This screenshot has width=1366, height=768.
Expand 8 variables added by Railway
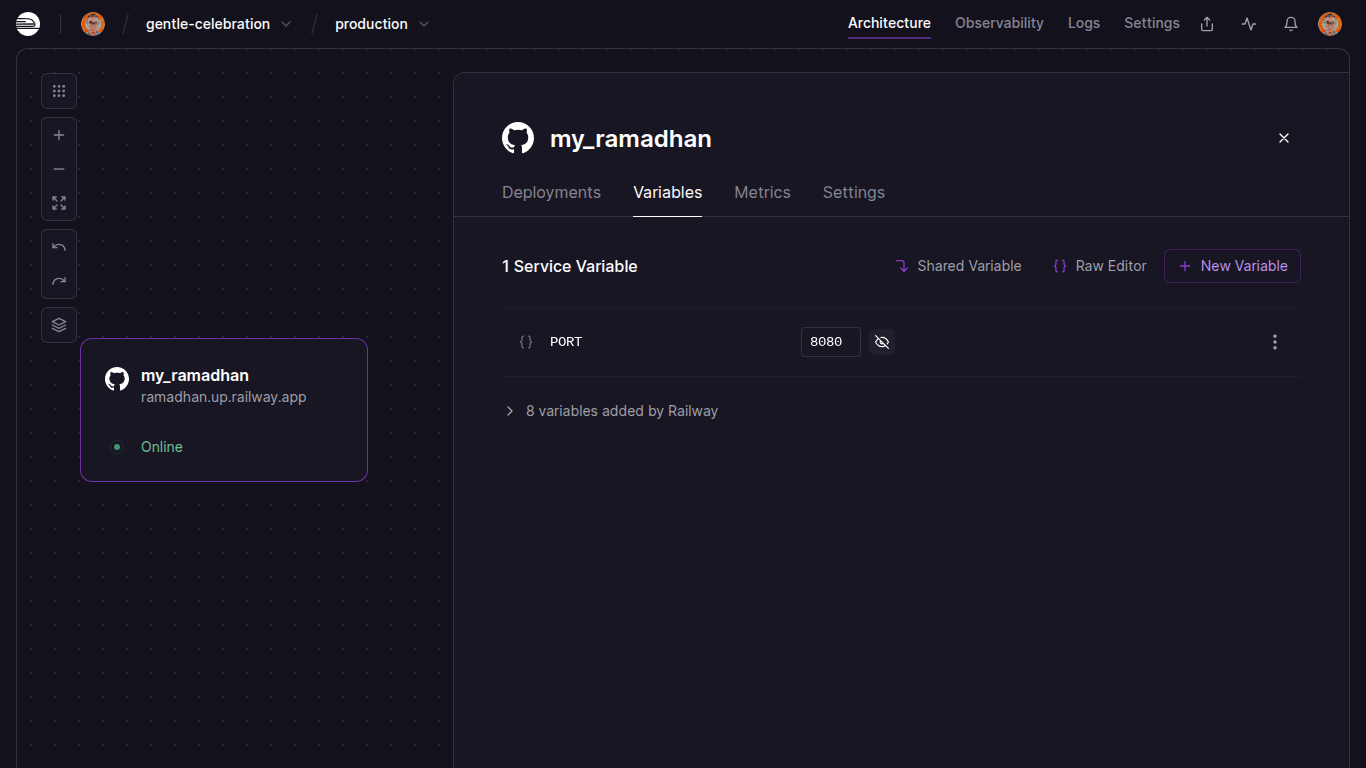tap(611, 411)
